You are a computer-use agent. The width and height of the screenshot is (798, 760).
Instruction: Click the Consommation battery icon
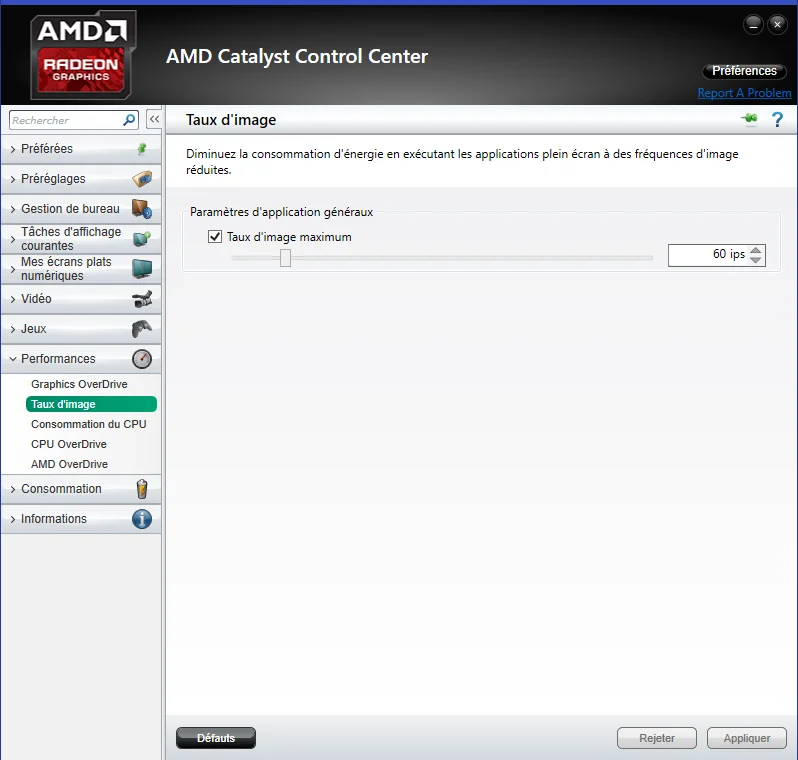(142, 489)
